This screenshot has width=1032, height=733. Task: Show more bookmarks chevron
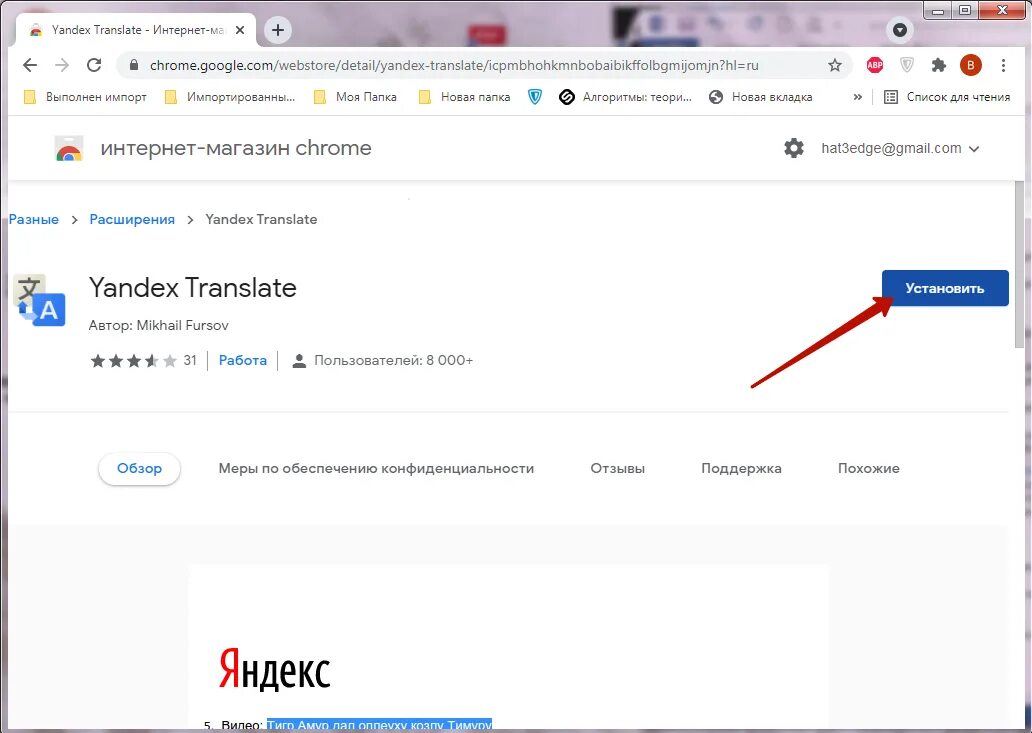(x=858, y=97)
